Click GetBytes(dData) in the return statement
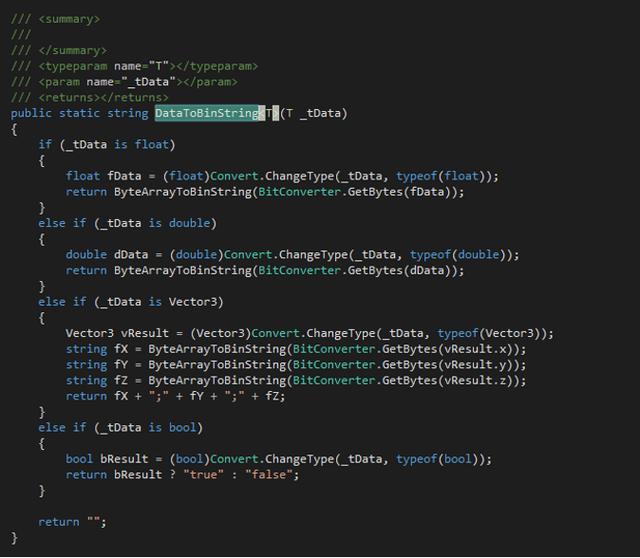640x558 pixels. pos(402,270)
